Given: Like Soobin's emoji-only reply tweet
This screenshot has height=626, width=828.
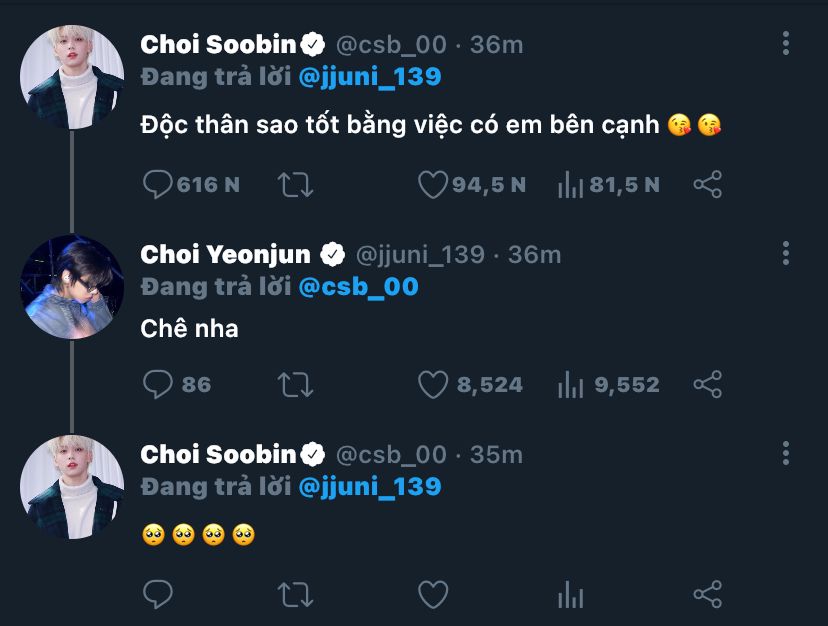Looking at the screenshot, I should point(432,595).
